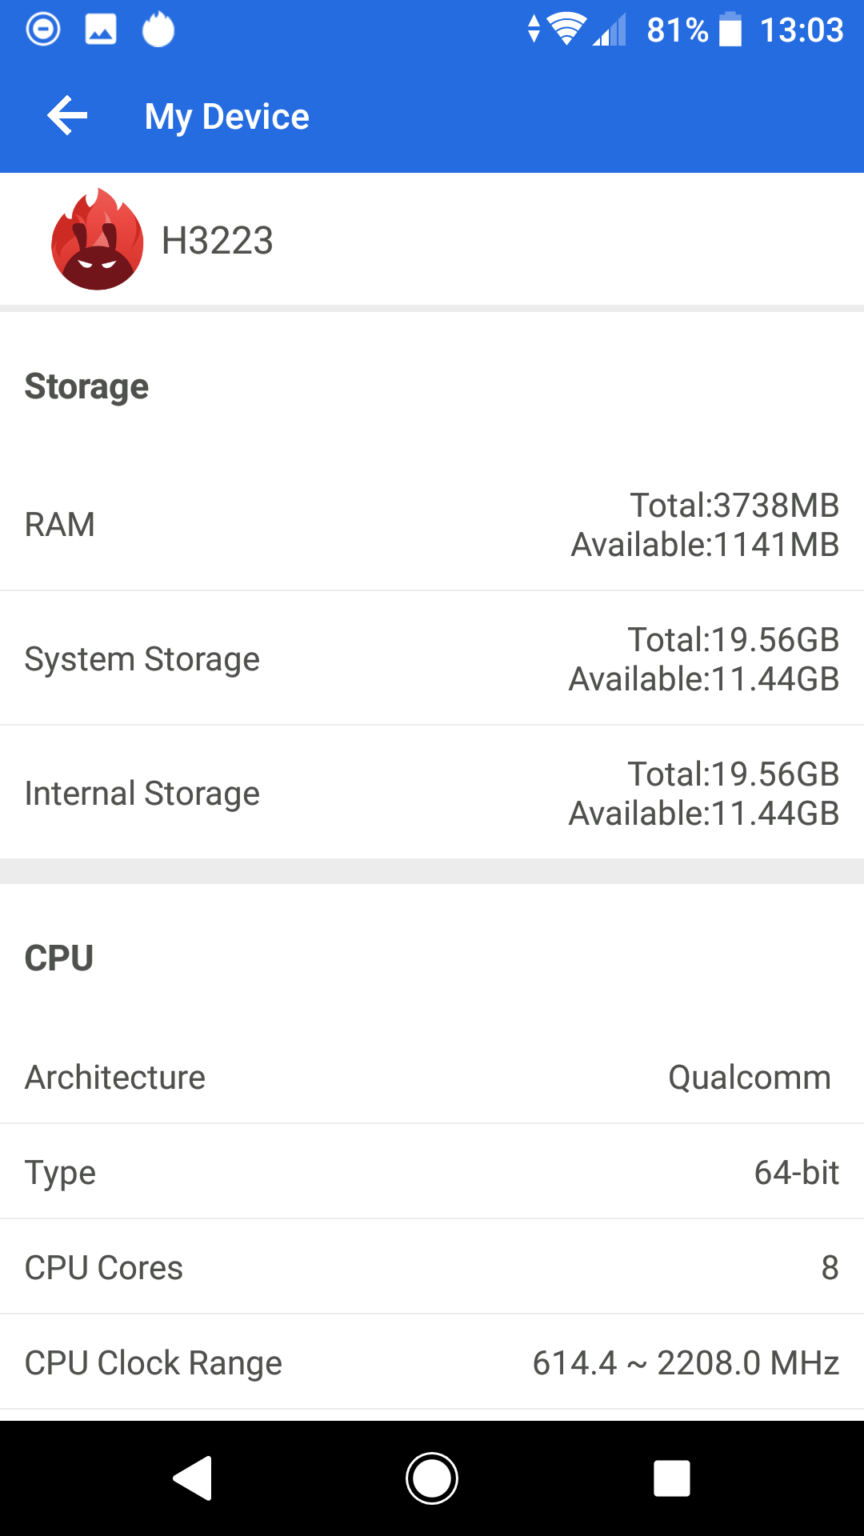Tap the back arrow in header
Viewport: 864px width, 1536px height.
(67, 116)
